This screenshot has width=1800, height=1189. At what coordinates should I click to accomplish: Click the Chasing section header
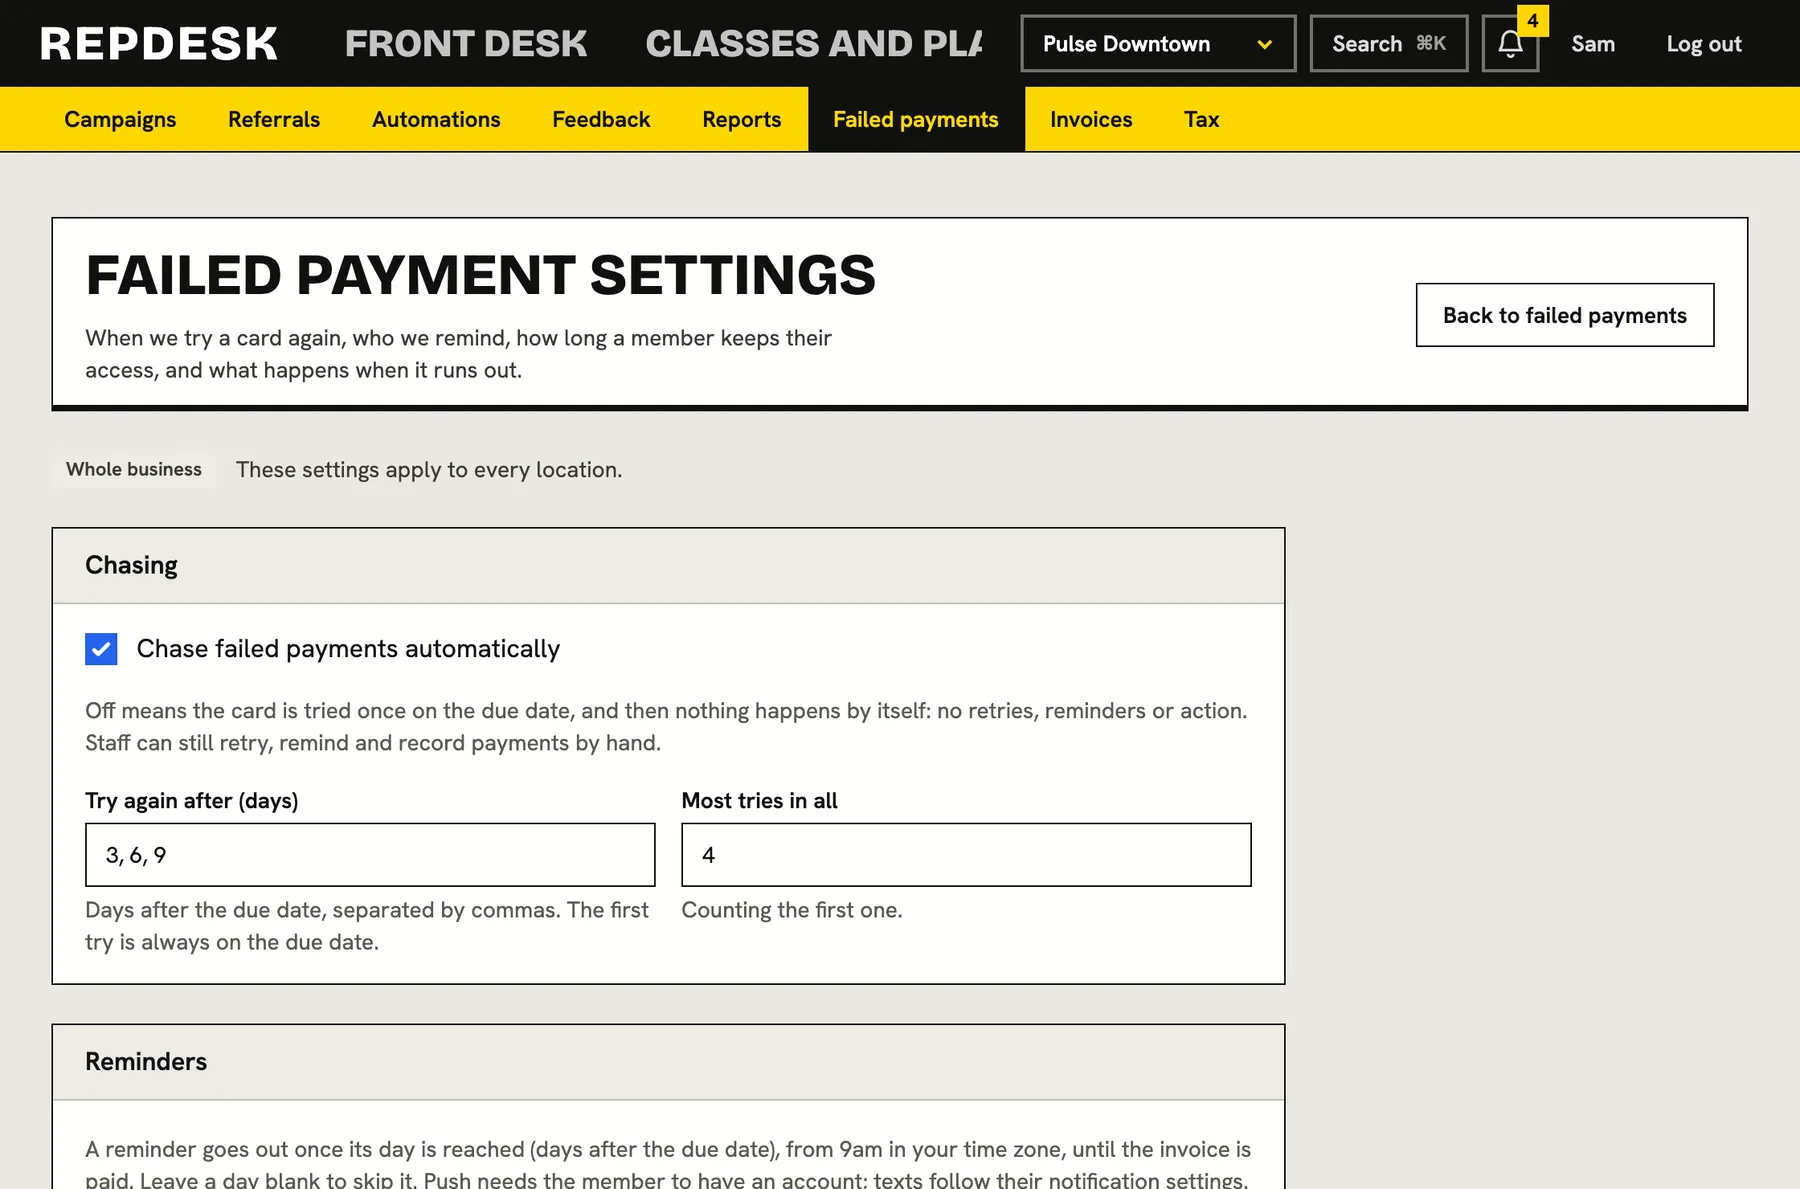tap(668, 566)
